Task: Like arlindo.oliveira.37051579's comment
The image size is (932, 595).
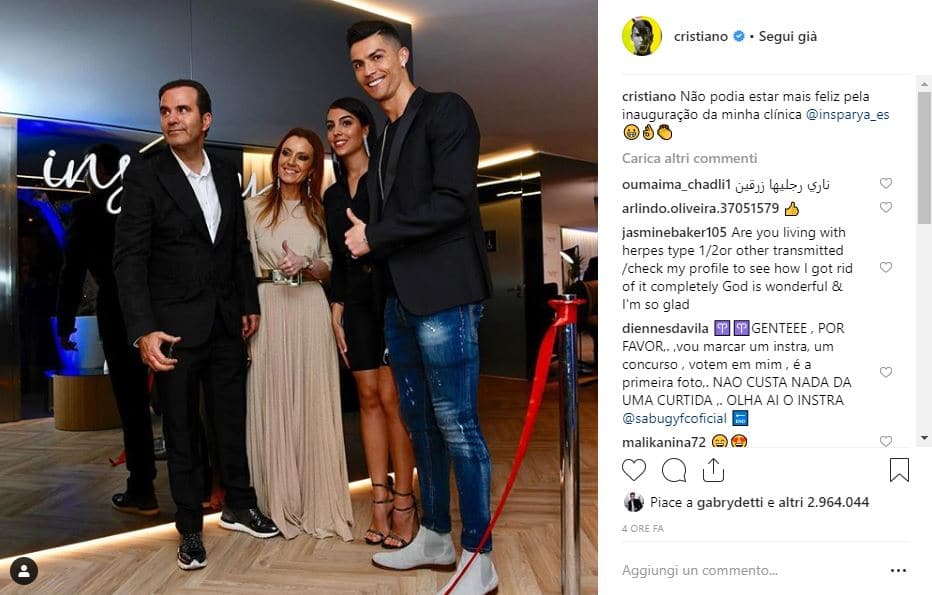Action: [x=886, y=207]
